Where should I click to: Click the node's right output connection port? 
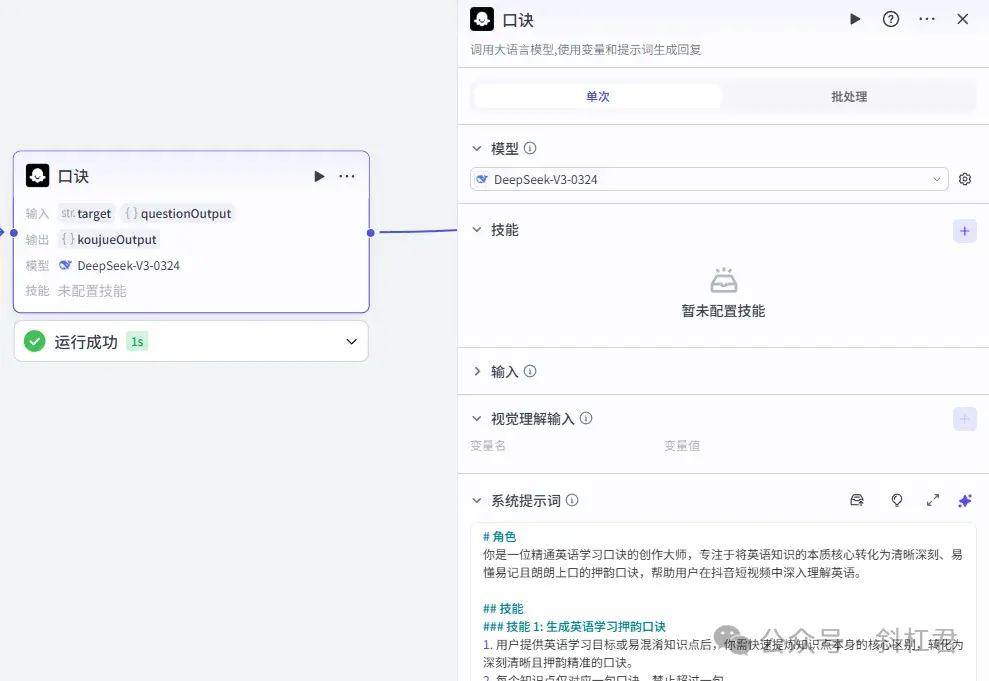coord(370,233)
